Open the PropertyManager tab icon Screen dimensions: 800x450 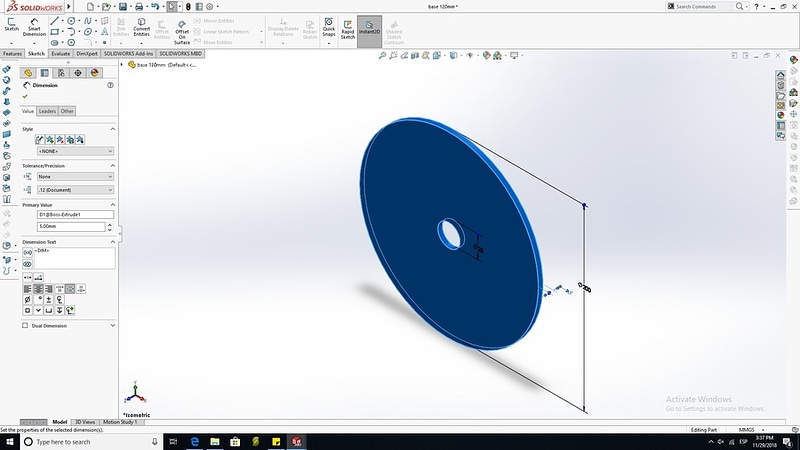click(x=45, y=73)
